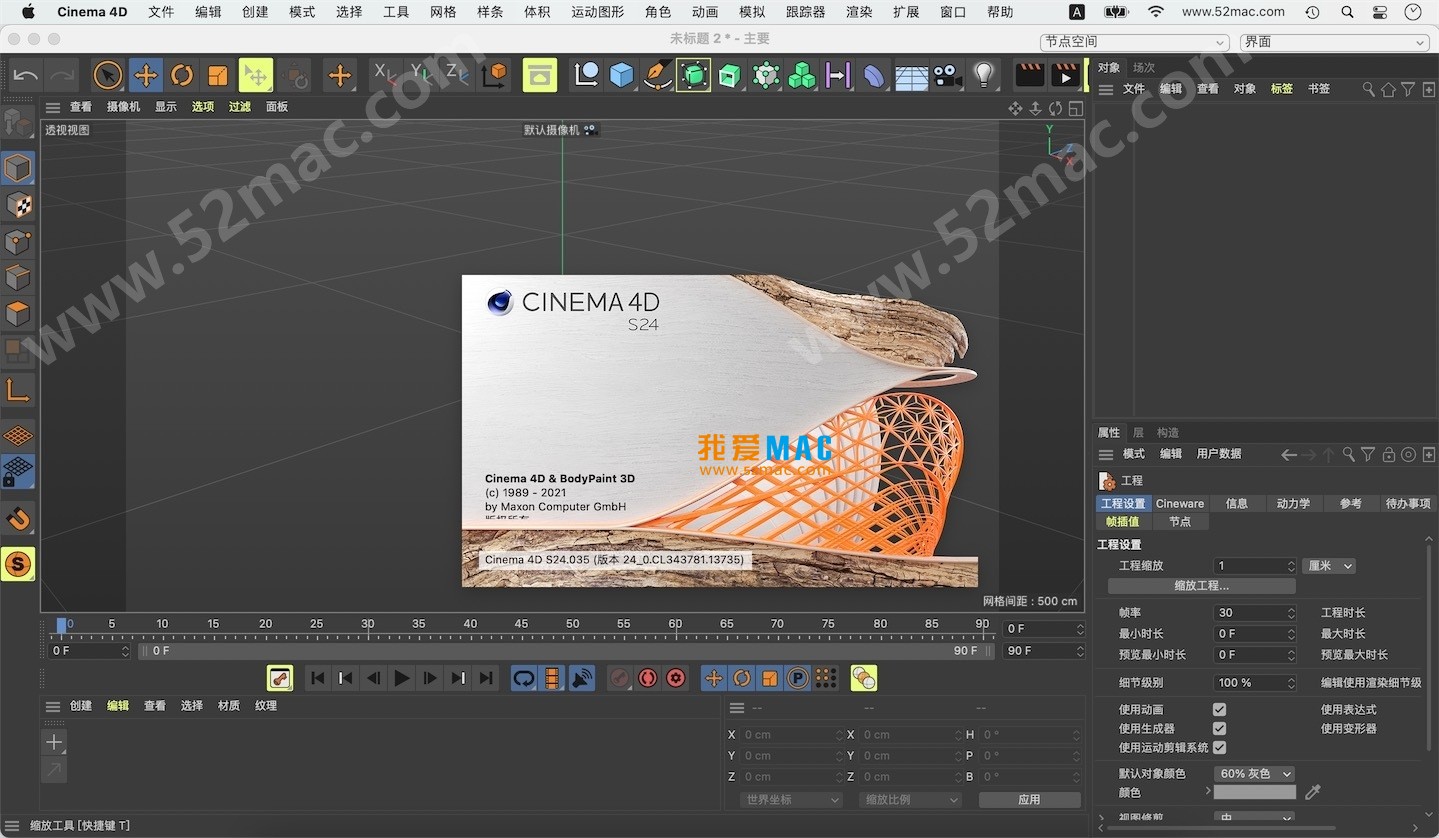Toggle sound playback with the speaker icon

tap(581, 678)
